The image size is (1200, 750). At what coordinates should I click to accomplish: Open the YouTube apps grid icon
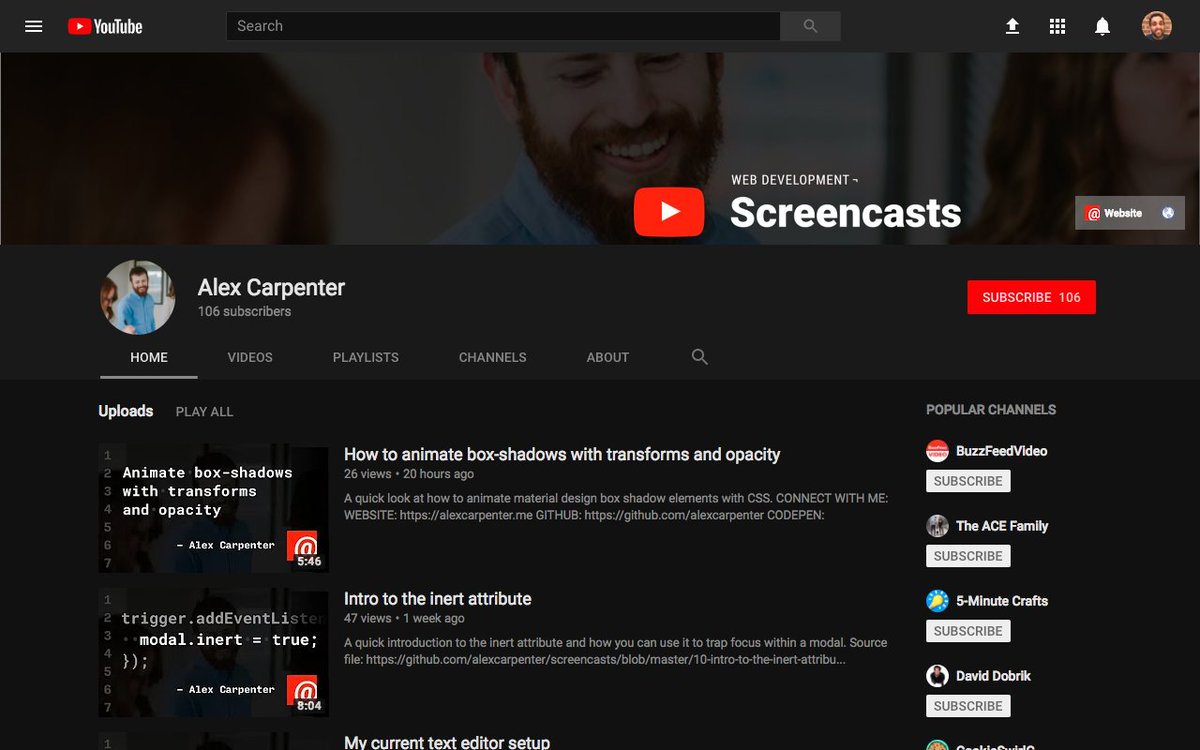pyautogui.click(x=1057, y=26)
